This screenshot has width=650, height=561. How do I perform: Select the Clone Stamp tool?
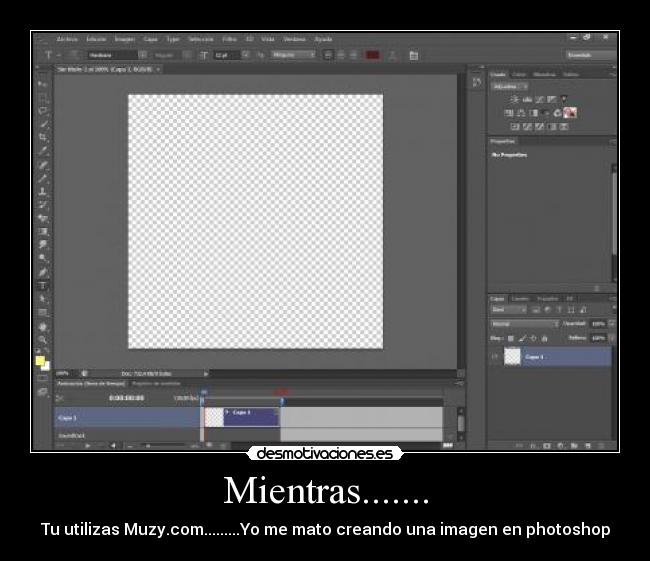coord(43,192)
